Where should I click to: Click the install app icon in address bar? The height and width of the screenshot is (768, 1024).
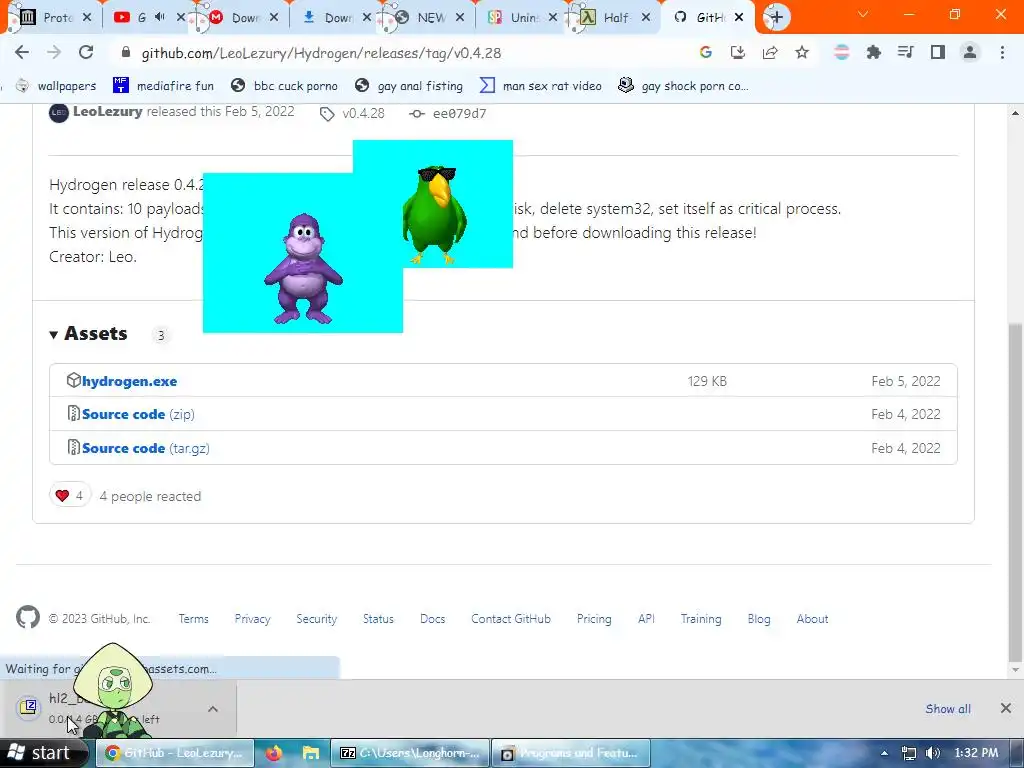[738, 53]
